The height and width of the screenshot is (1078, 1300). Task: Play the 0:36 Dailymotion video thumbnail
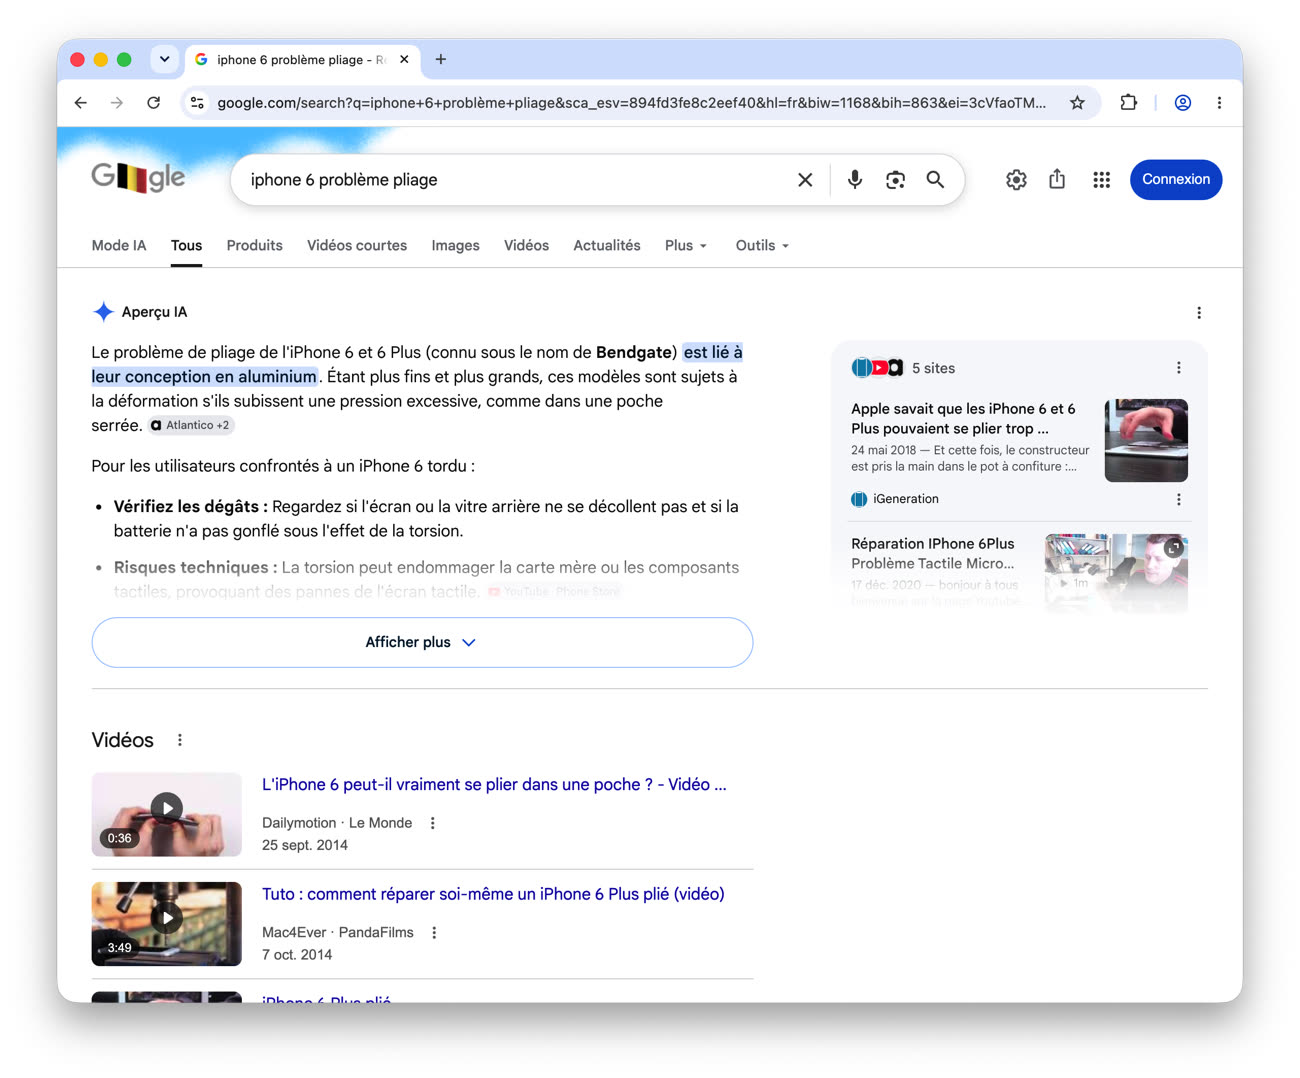(167, 814)
